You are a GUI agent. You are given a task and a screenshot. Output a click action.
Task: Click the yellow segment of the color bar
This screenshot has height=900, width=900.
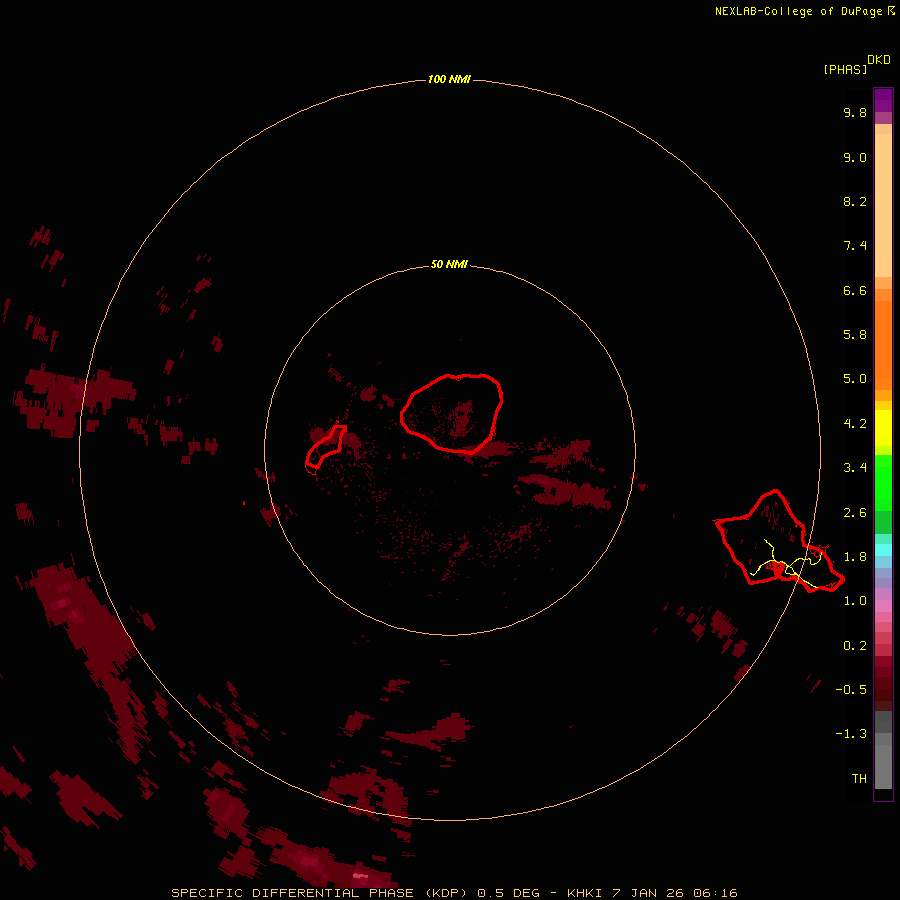click(x=883, y=428)
